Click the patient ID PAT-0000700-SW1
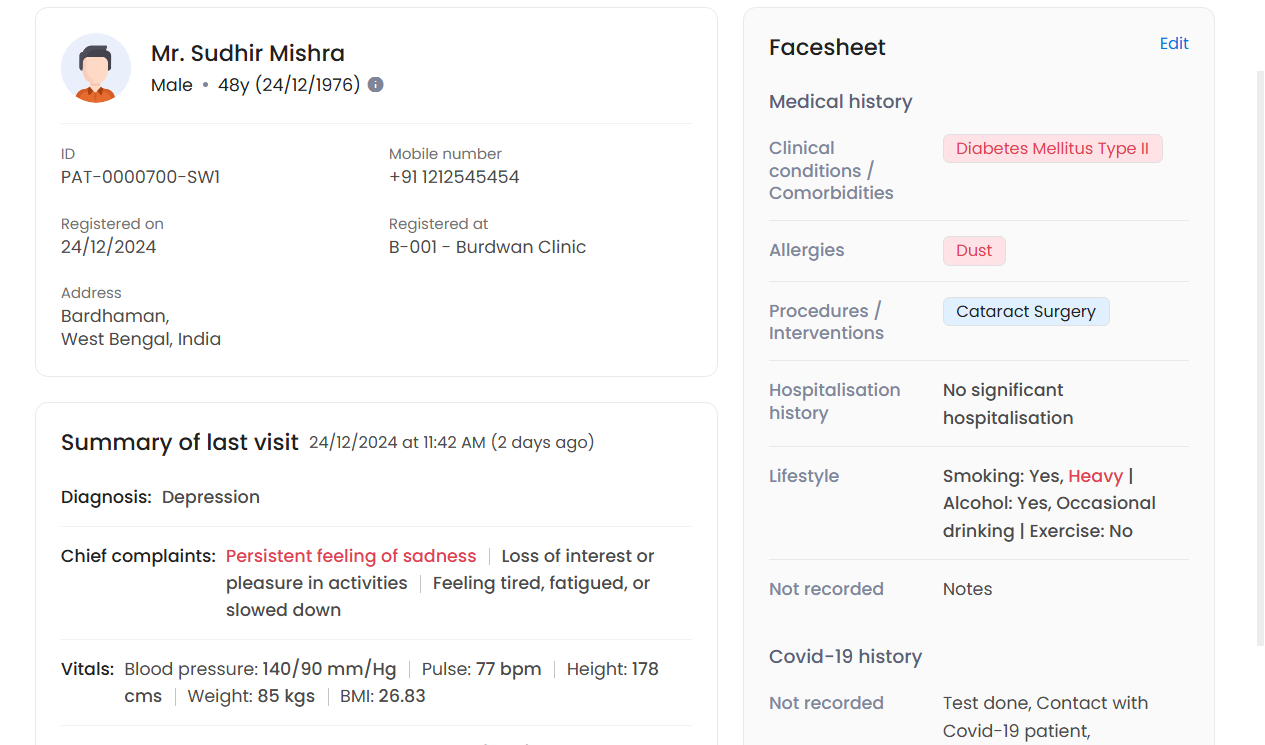1265x745 pixels. click(141, 177)
